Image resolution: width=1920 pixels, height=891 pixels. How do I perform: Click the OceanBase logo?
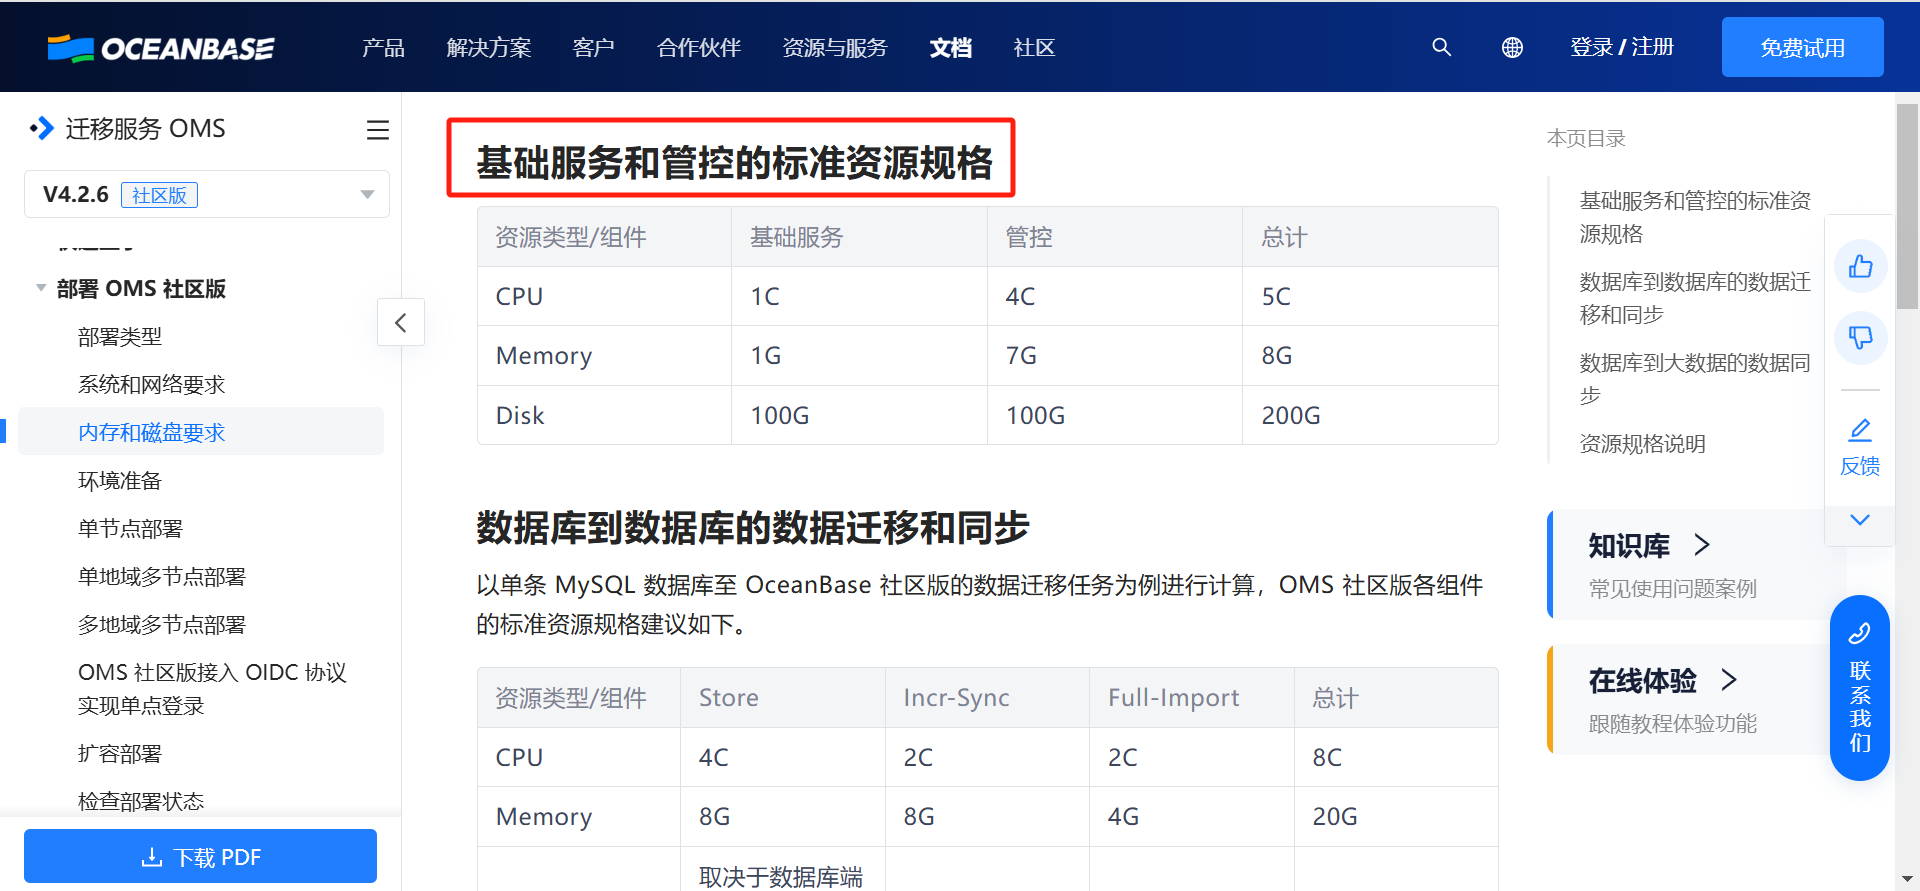pos(161,48)
